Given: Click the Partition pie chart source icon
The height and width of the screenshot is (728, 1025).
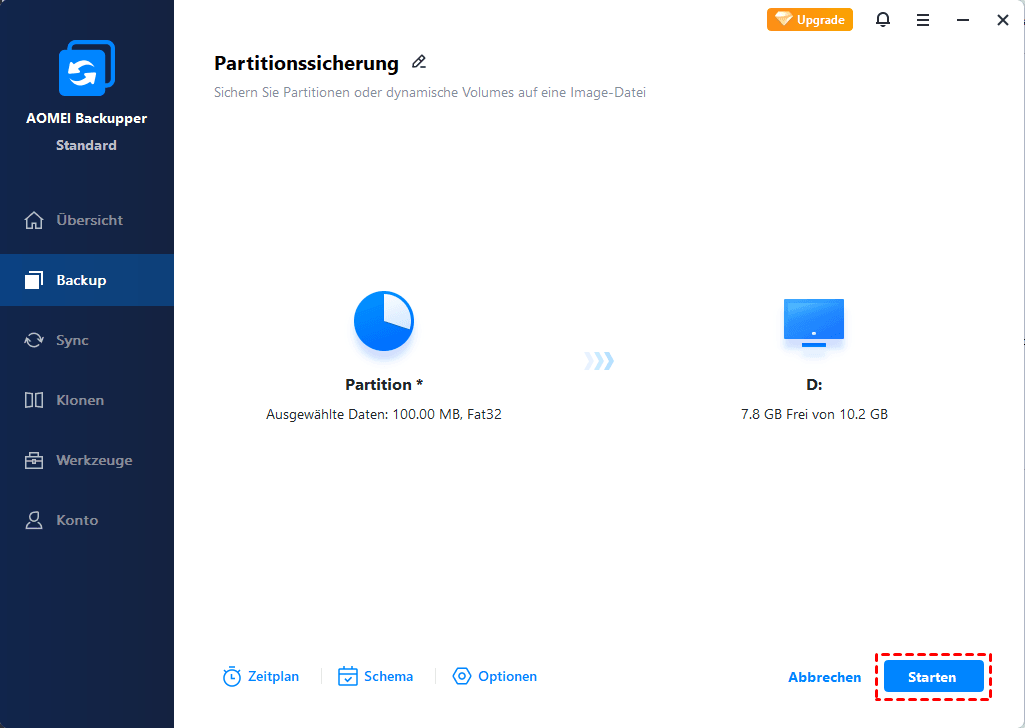Looking at the screenshot, I should tap(384, 321).
